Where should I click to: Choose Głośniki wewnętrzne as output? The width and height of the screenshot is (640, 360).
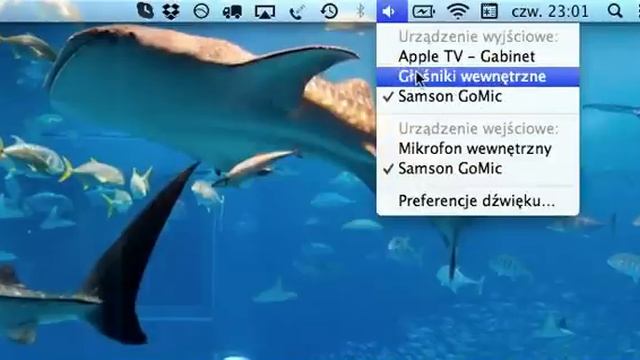(x=478, y=76)
